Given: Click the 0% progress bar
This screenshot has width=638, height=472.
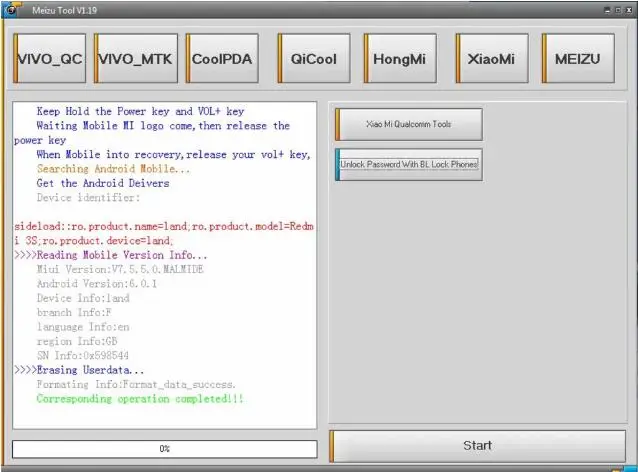Looking at the screenshot, I should pos(165,449).
